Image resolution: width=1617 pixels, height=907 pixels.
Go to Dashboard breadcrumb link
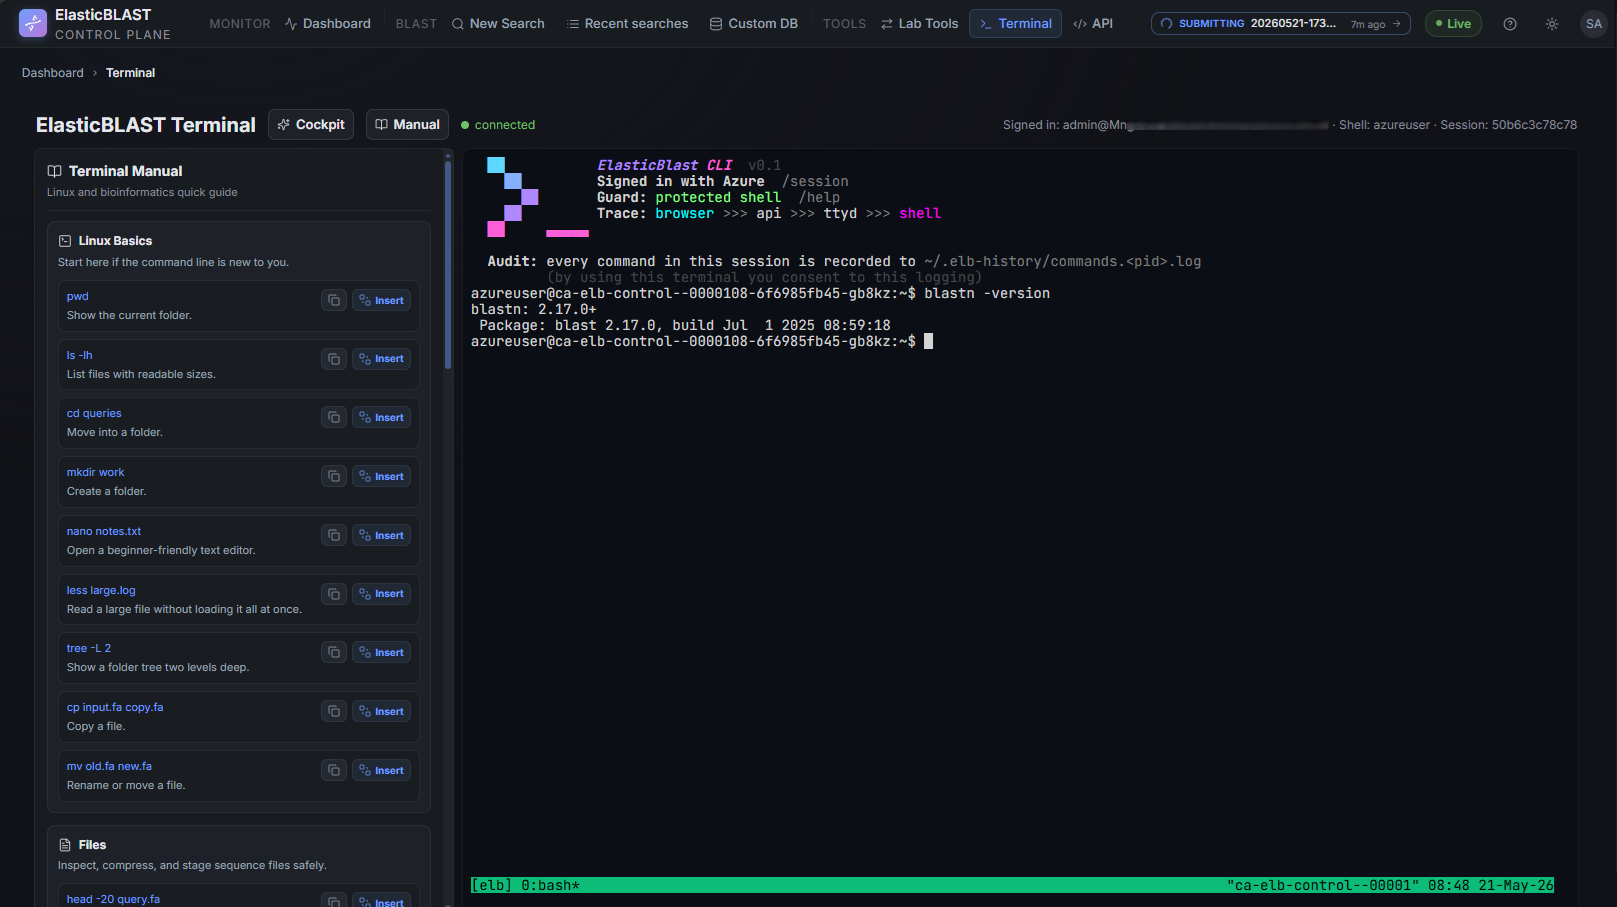[53, 73]
